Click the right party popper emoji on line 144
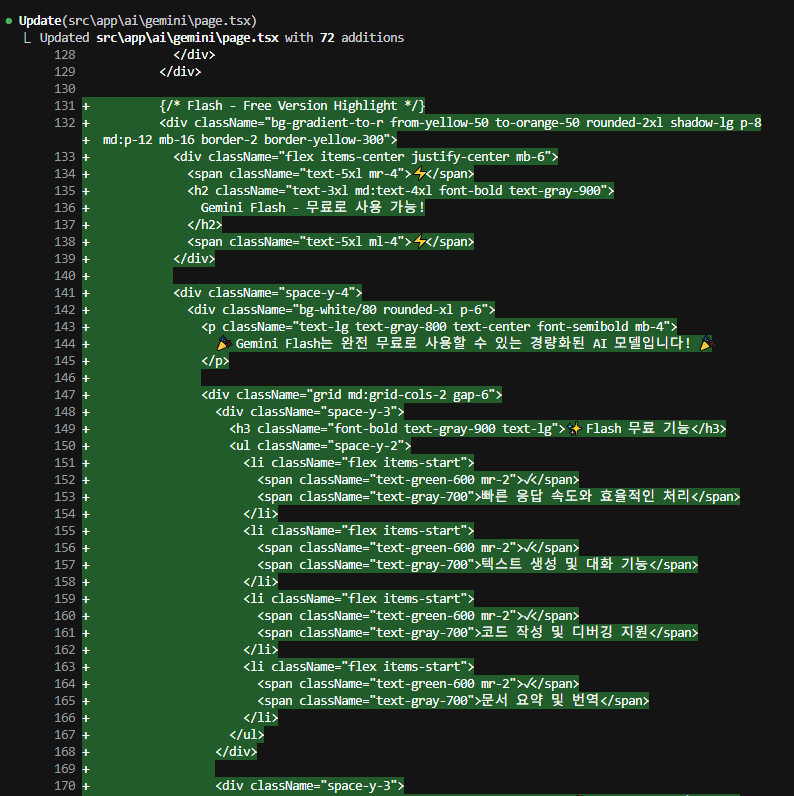This screenshot has width=794, height=796. pos(705,343)
